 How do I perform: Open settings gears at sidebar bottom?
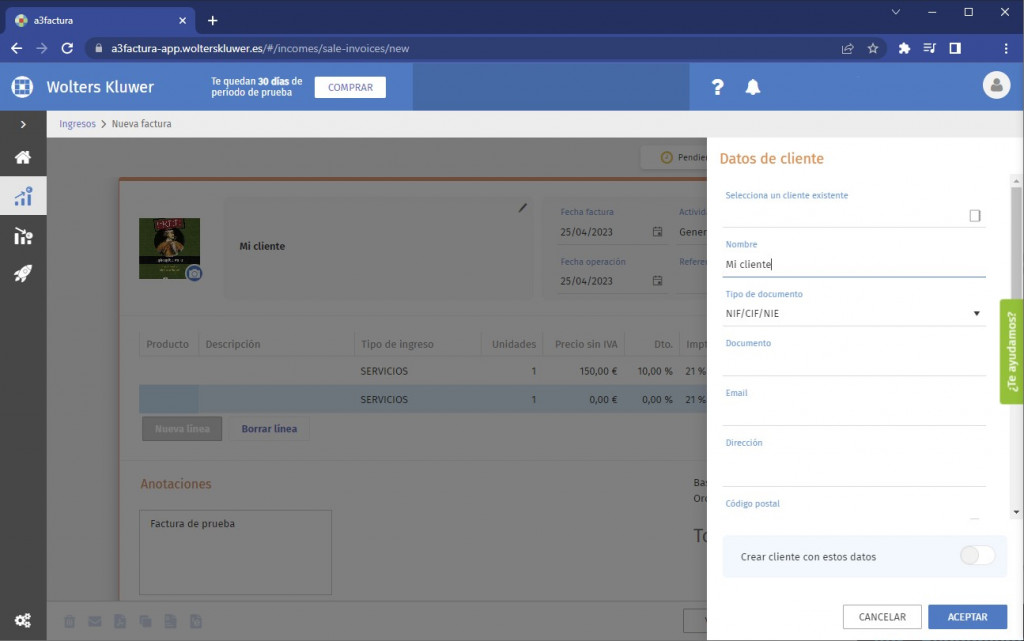click(x=22, y=620)
